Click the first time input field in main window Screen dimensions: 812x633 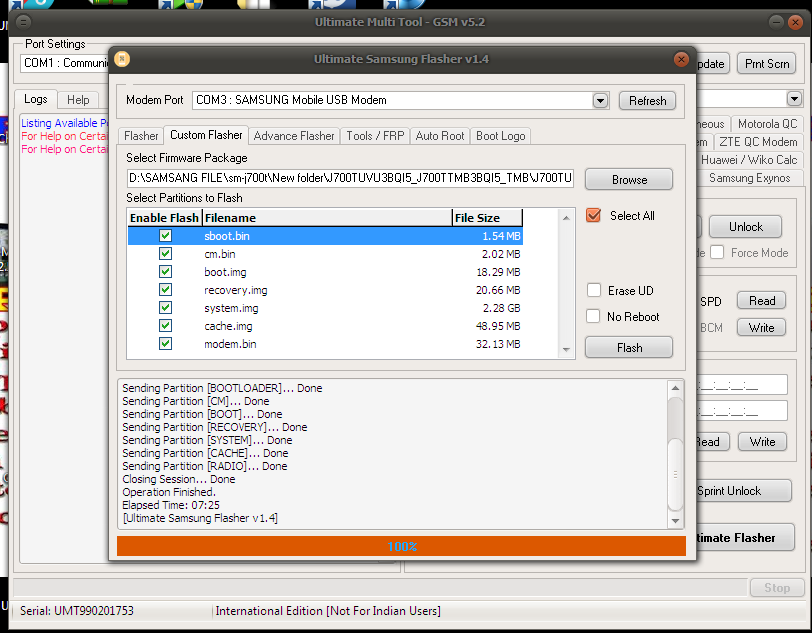click(x=742, y=385)
